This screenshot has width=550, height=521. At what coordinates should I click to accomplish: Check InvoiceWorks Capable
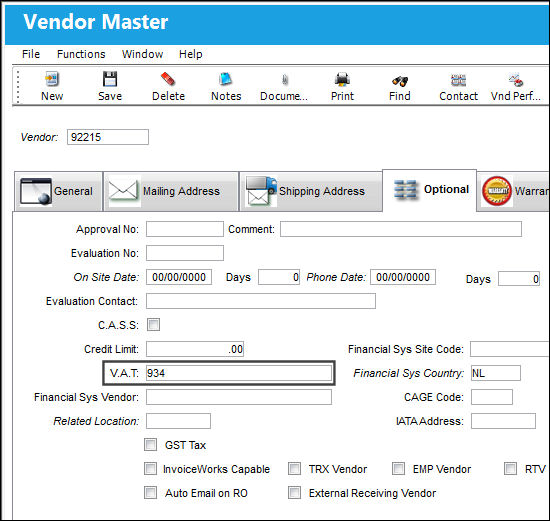point(150,468)
